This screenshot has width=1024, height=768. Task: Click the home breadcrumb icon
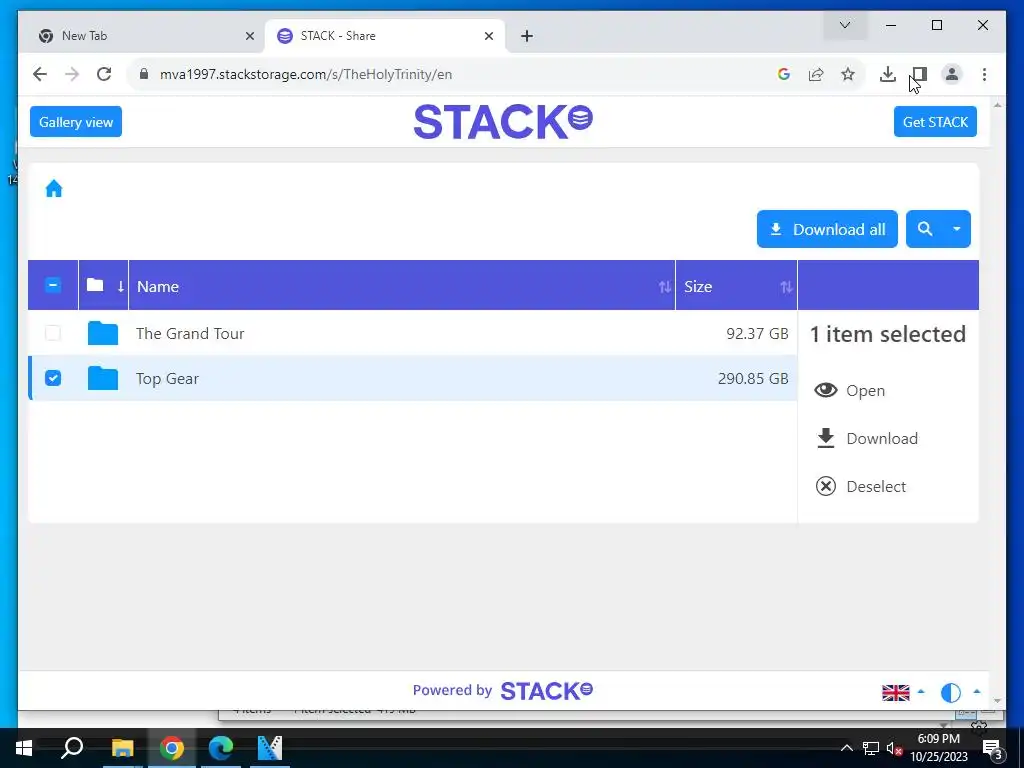point(54,189)
